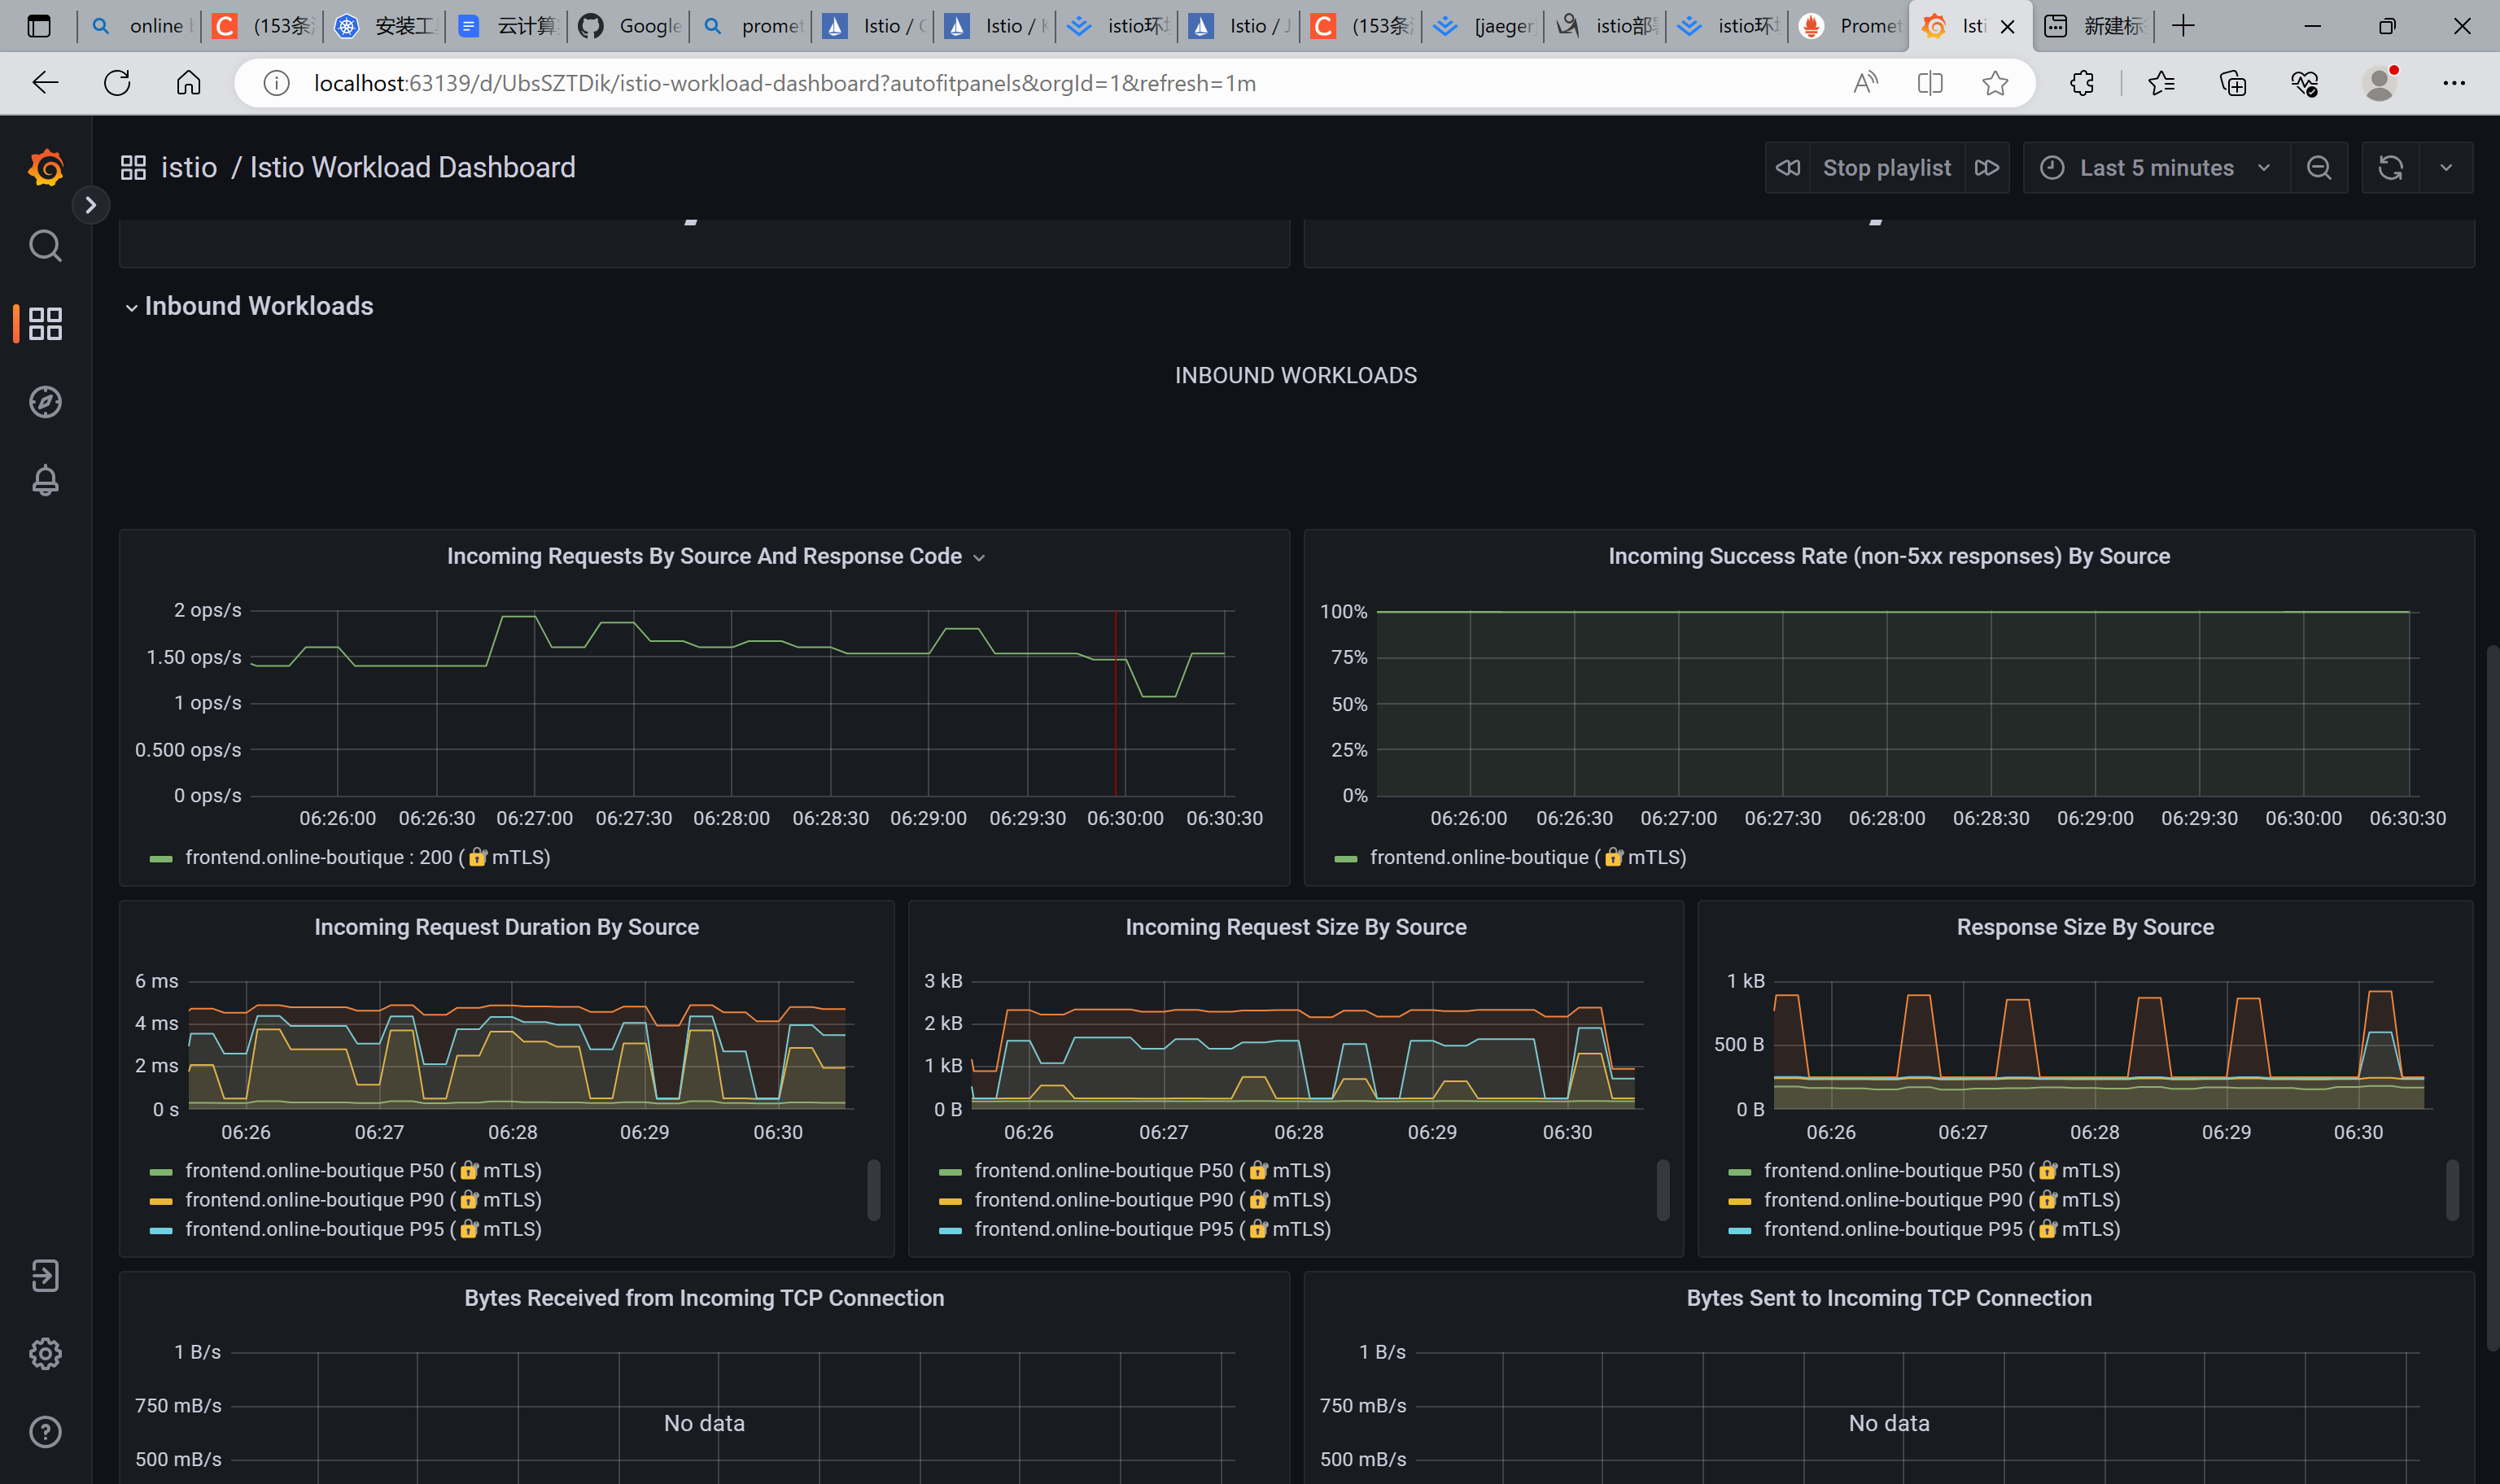Open Incoming Request Size By Source title
This screenshot has width=2500, height=1484.
tap(1296, 927)
